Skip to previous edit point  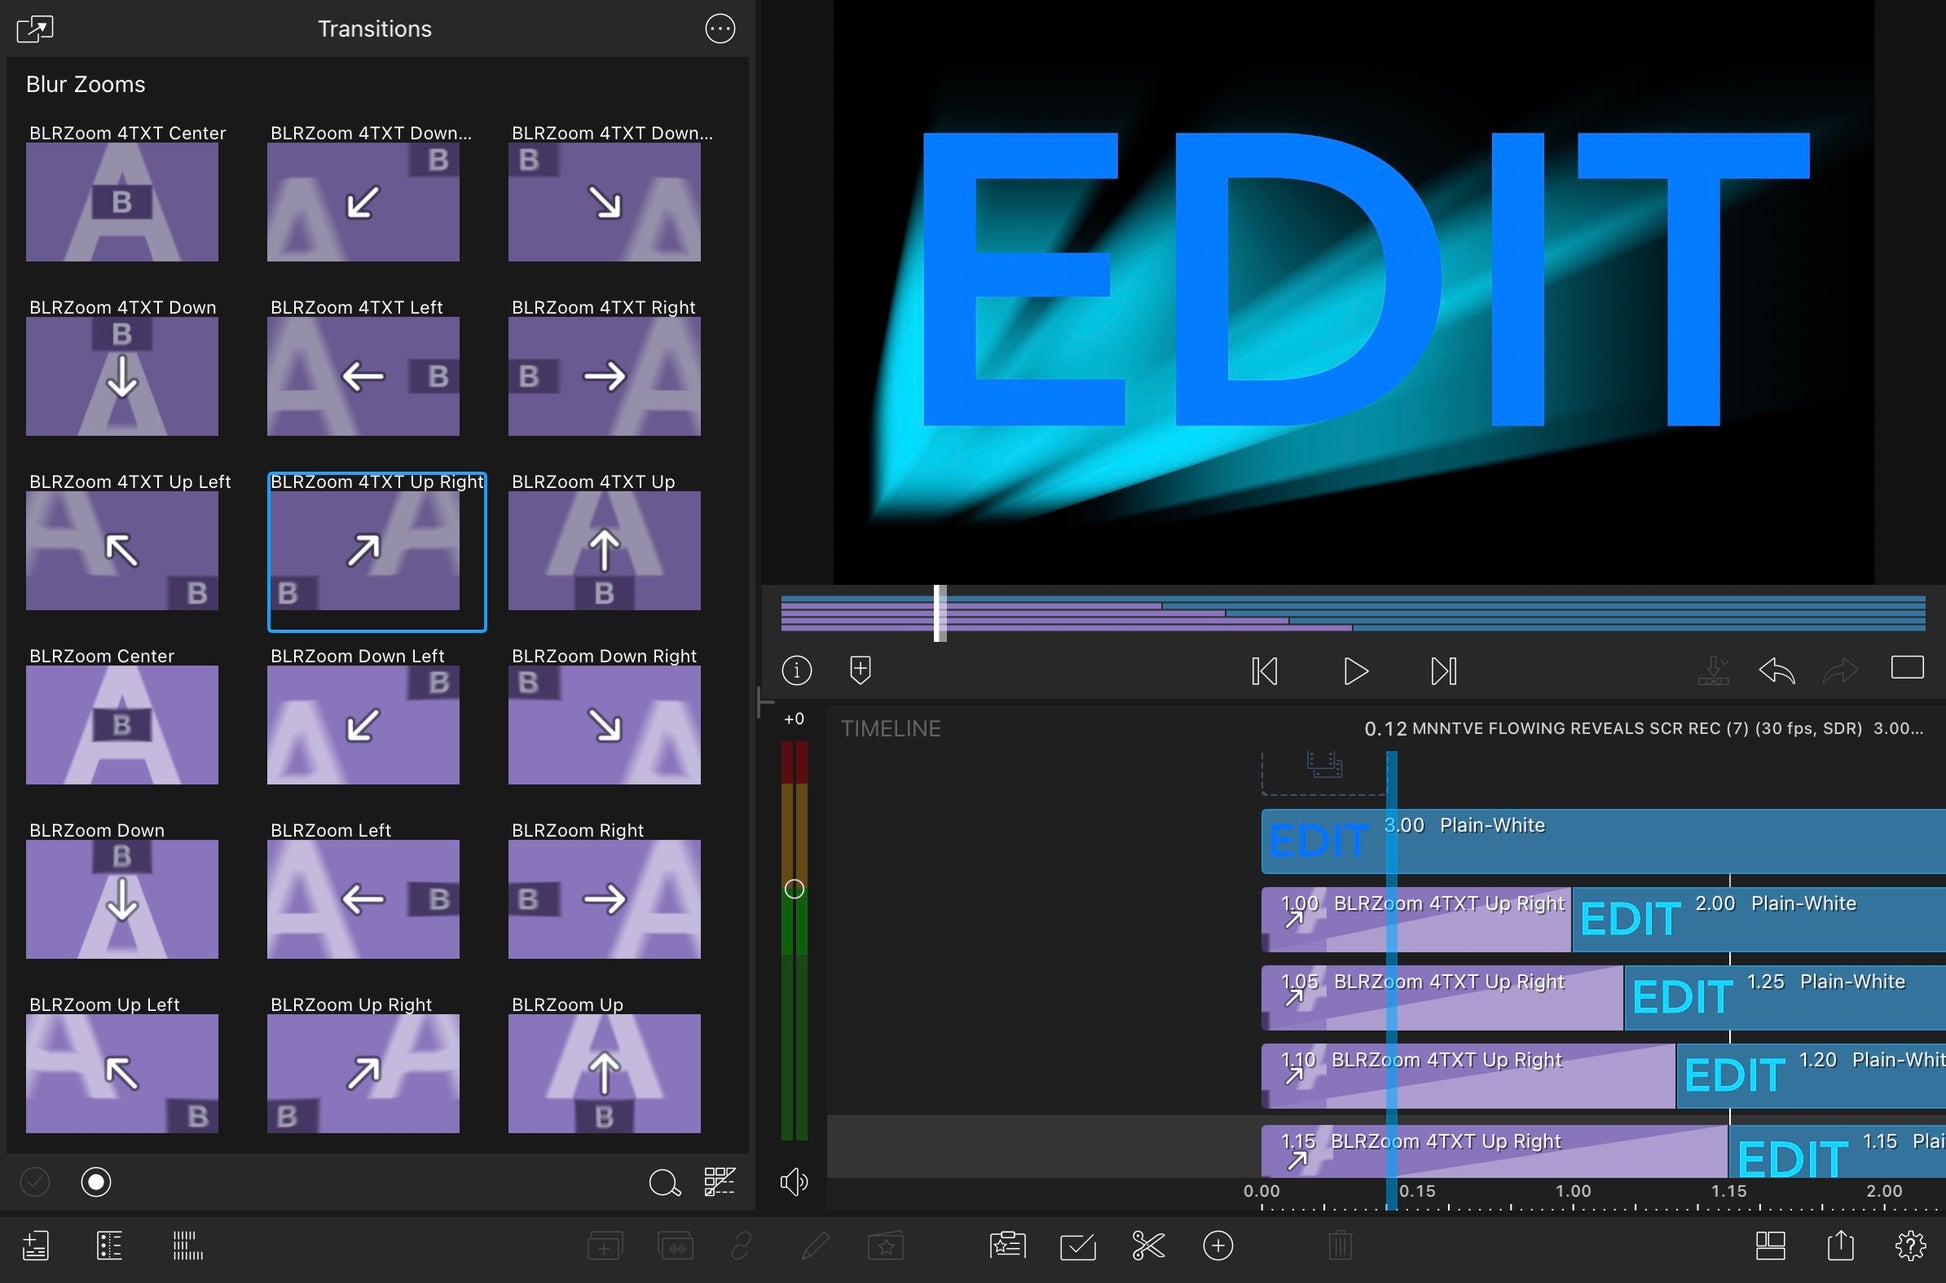point(1264,671)
